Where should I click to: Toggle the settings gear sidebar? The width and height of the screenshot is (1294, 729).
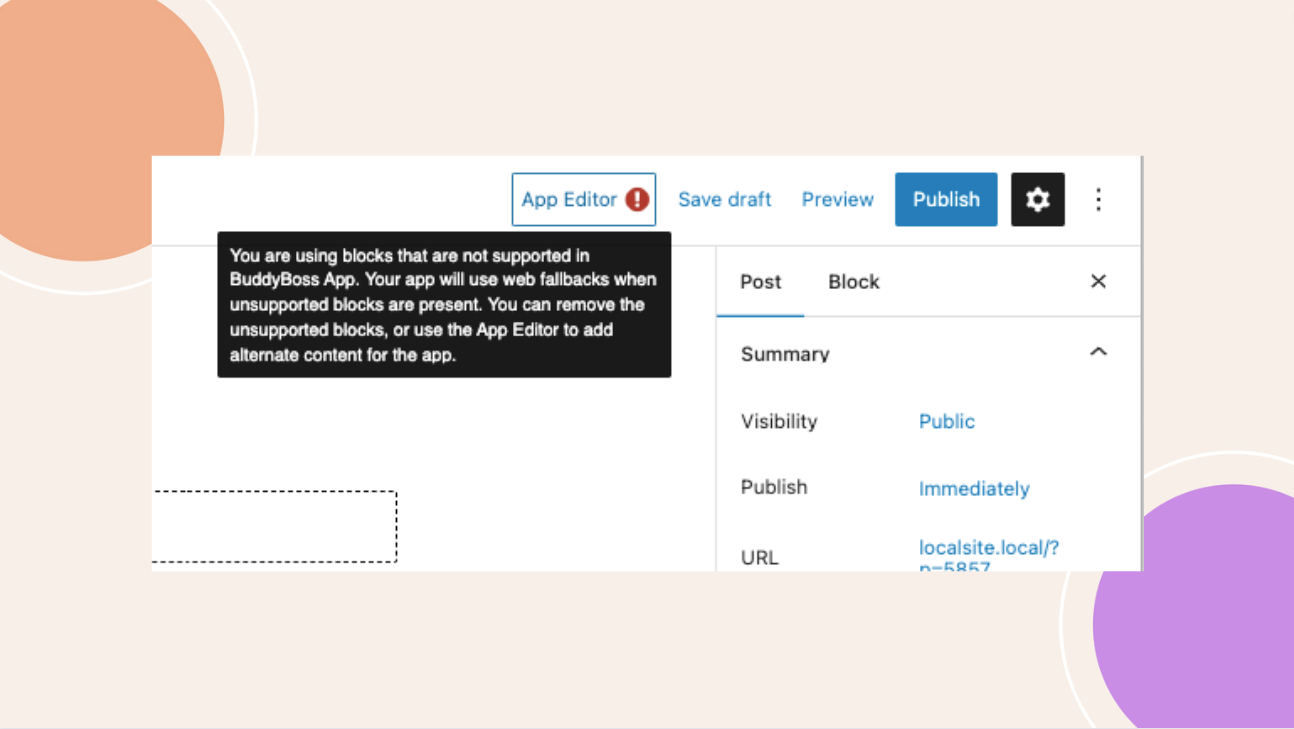click(1038, 199)
